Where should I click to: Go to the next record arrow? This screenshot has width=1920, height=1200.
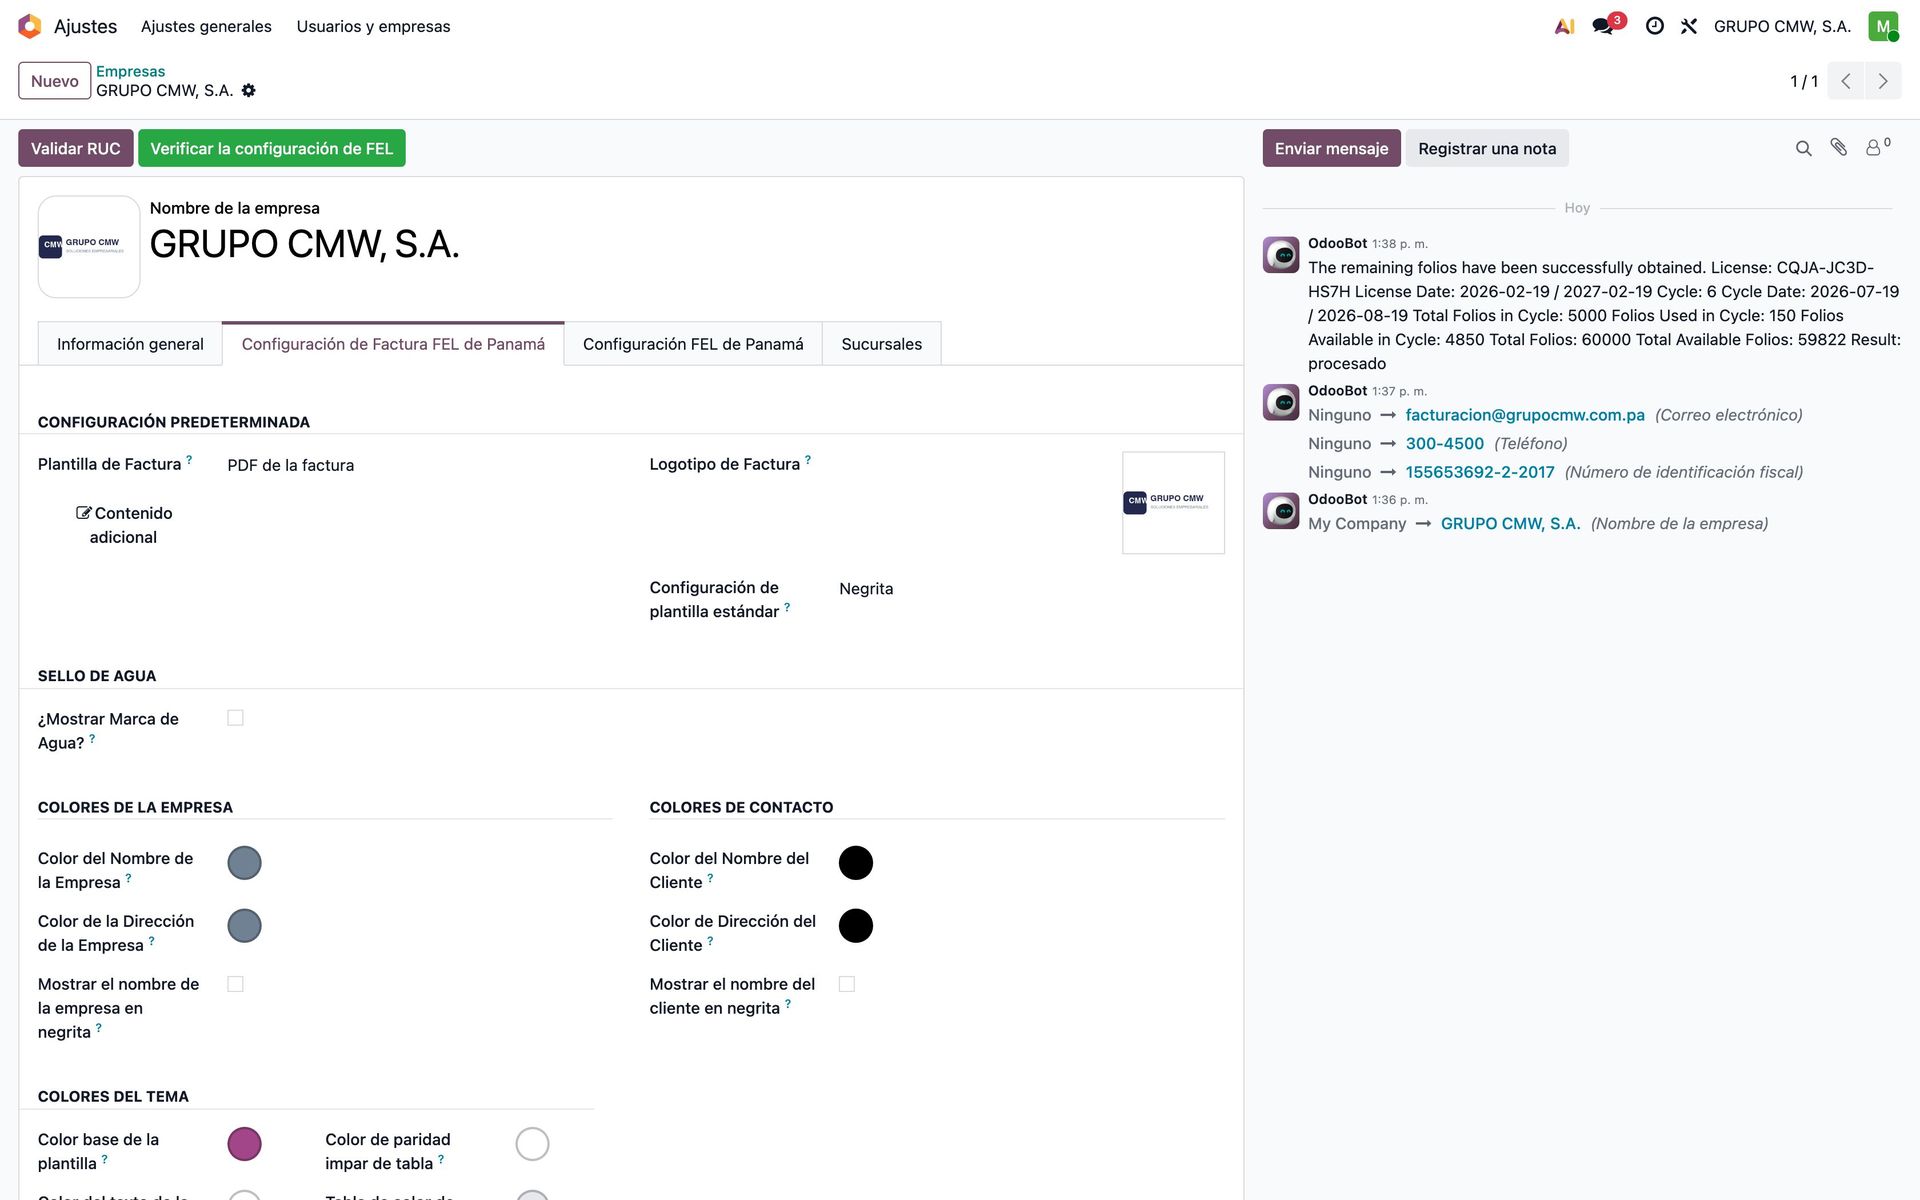click(1883, 81)
